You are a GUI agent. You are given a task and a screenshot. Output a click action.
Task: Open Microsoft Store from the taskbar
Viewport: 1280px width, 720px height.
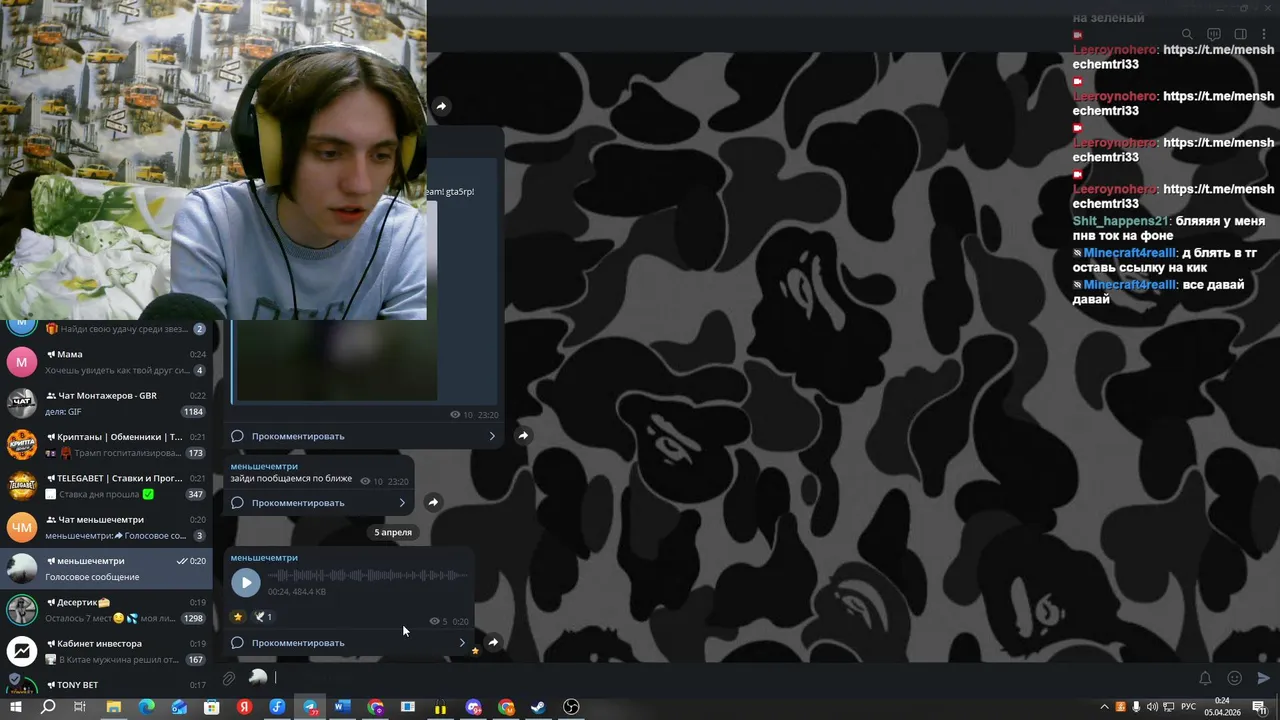click(212, 707)
